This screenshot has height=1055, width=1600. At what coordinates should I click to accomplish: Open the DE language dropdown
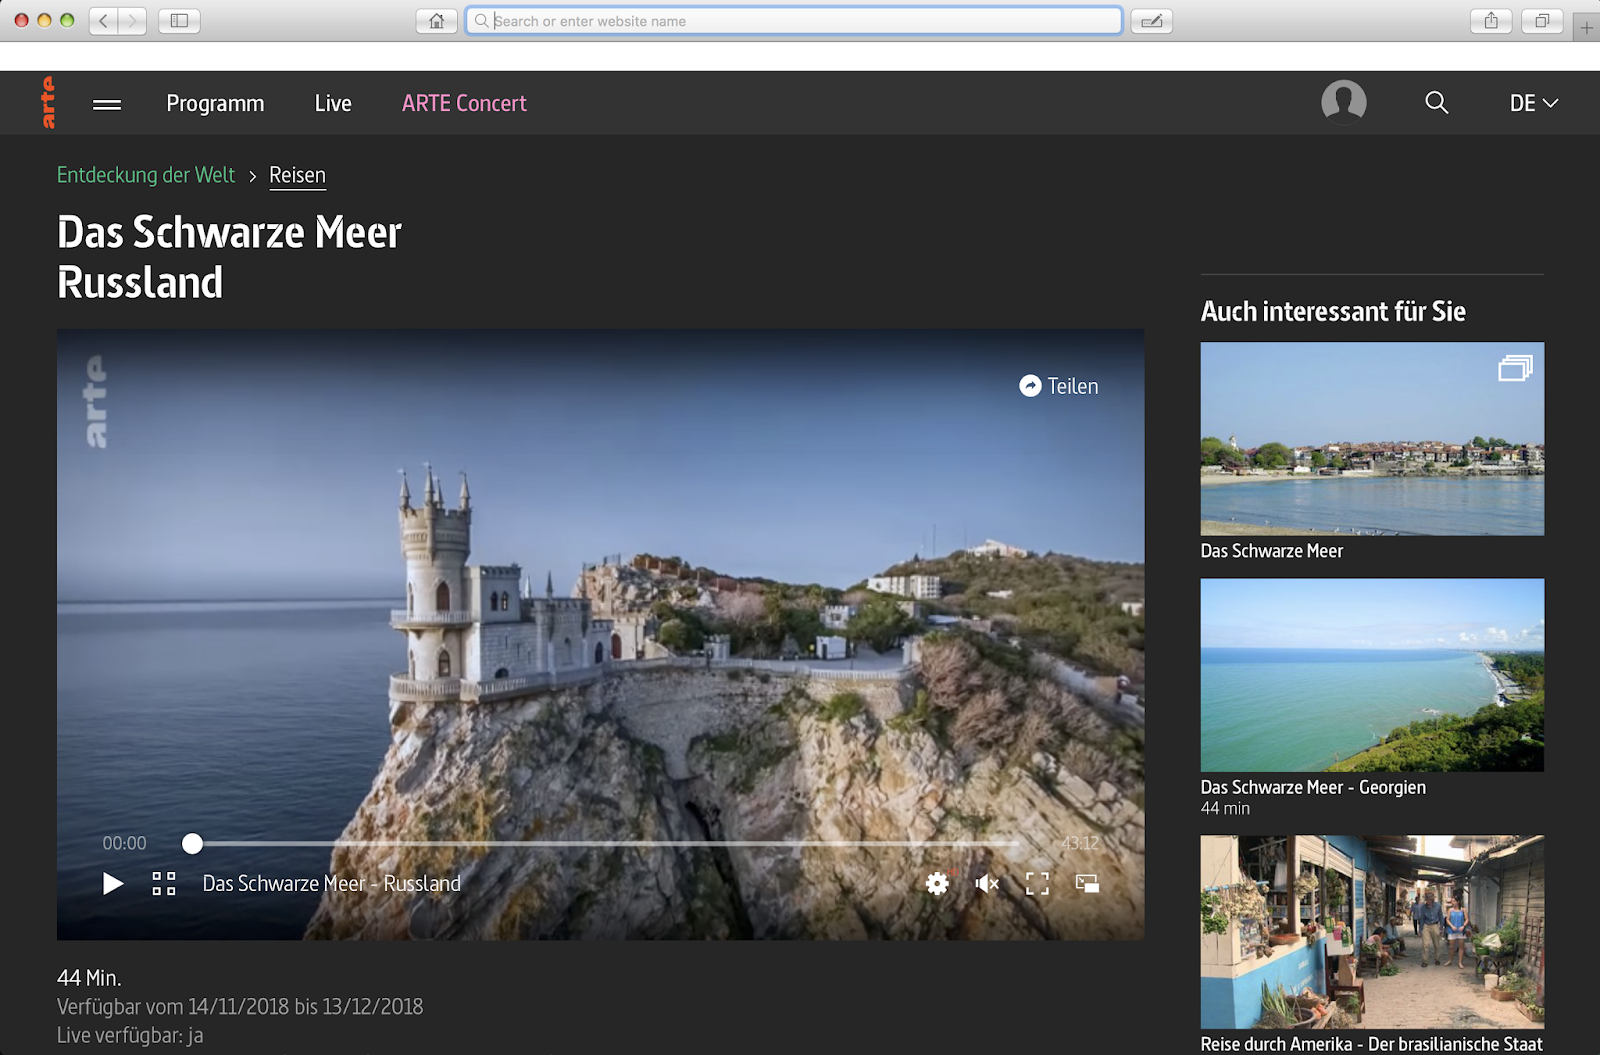1534,103
